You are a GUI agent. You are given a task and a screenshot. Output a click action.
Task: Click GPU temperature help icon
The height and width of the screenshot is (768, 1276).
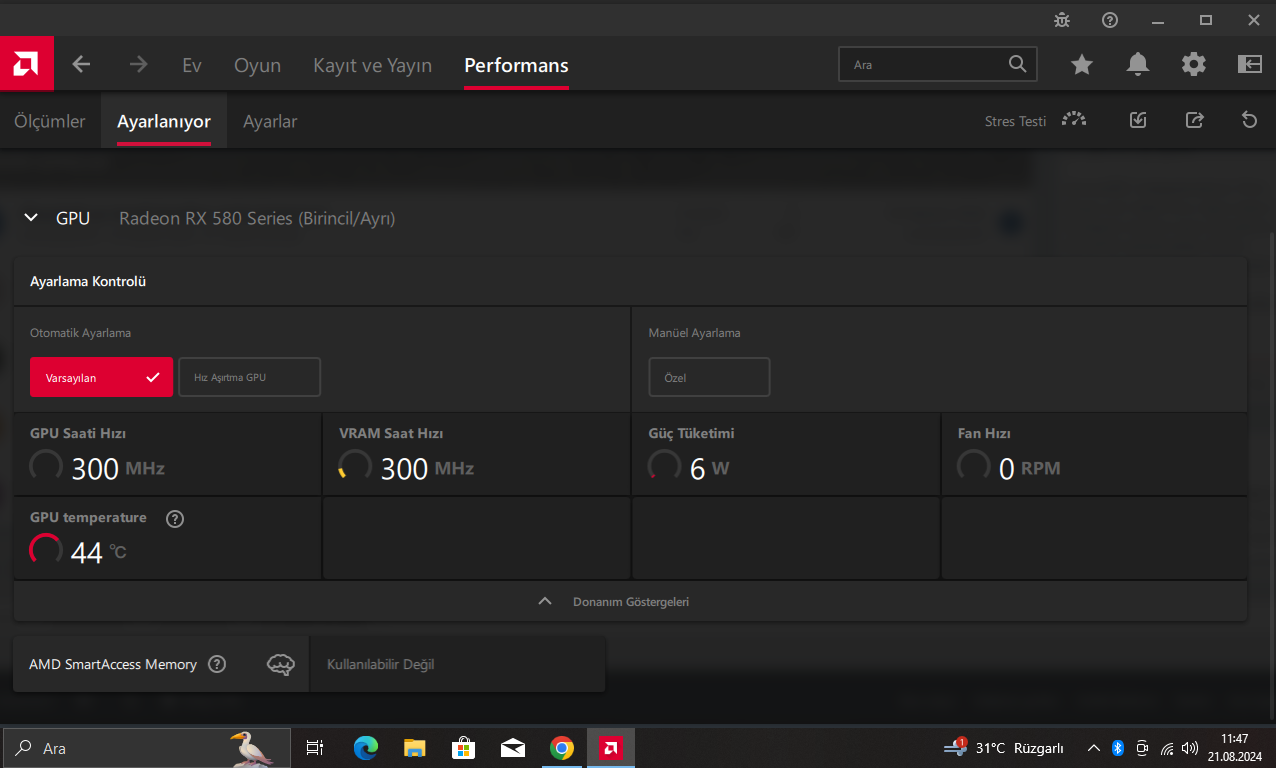tap(175, 518)
